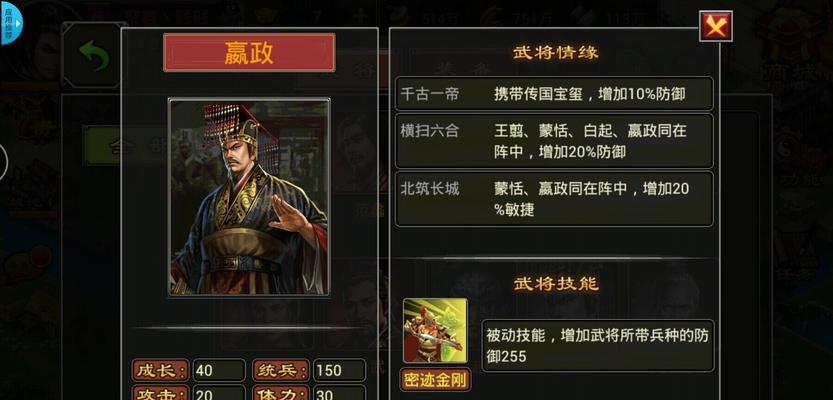
Task: Close the hero detail panel with the X icon
Action: click(x=716, y=26)
